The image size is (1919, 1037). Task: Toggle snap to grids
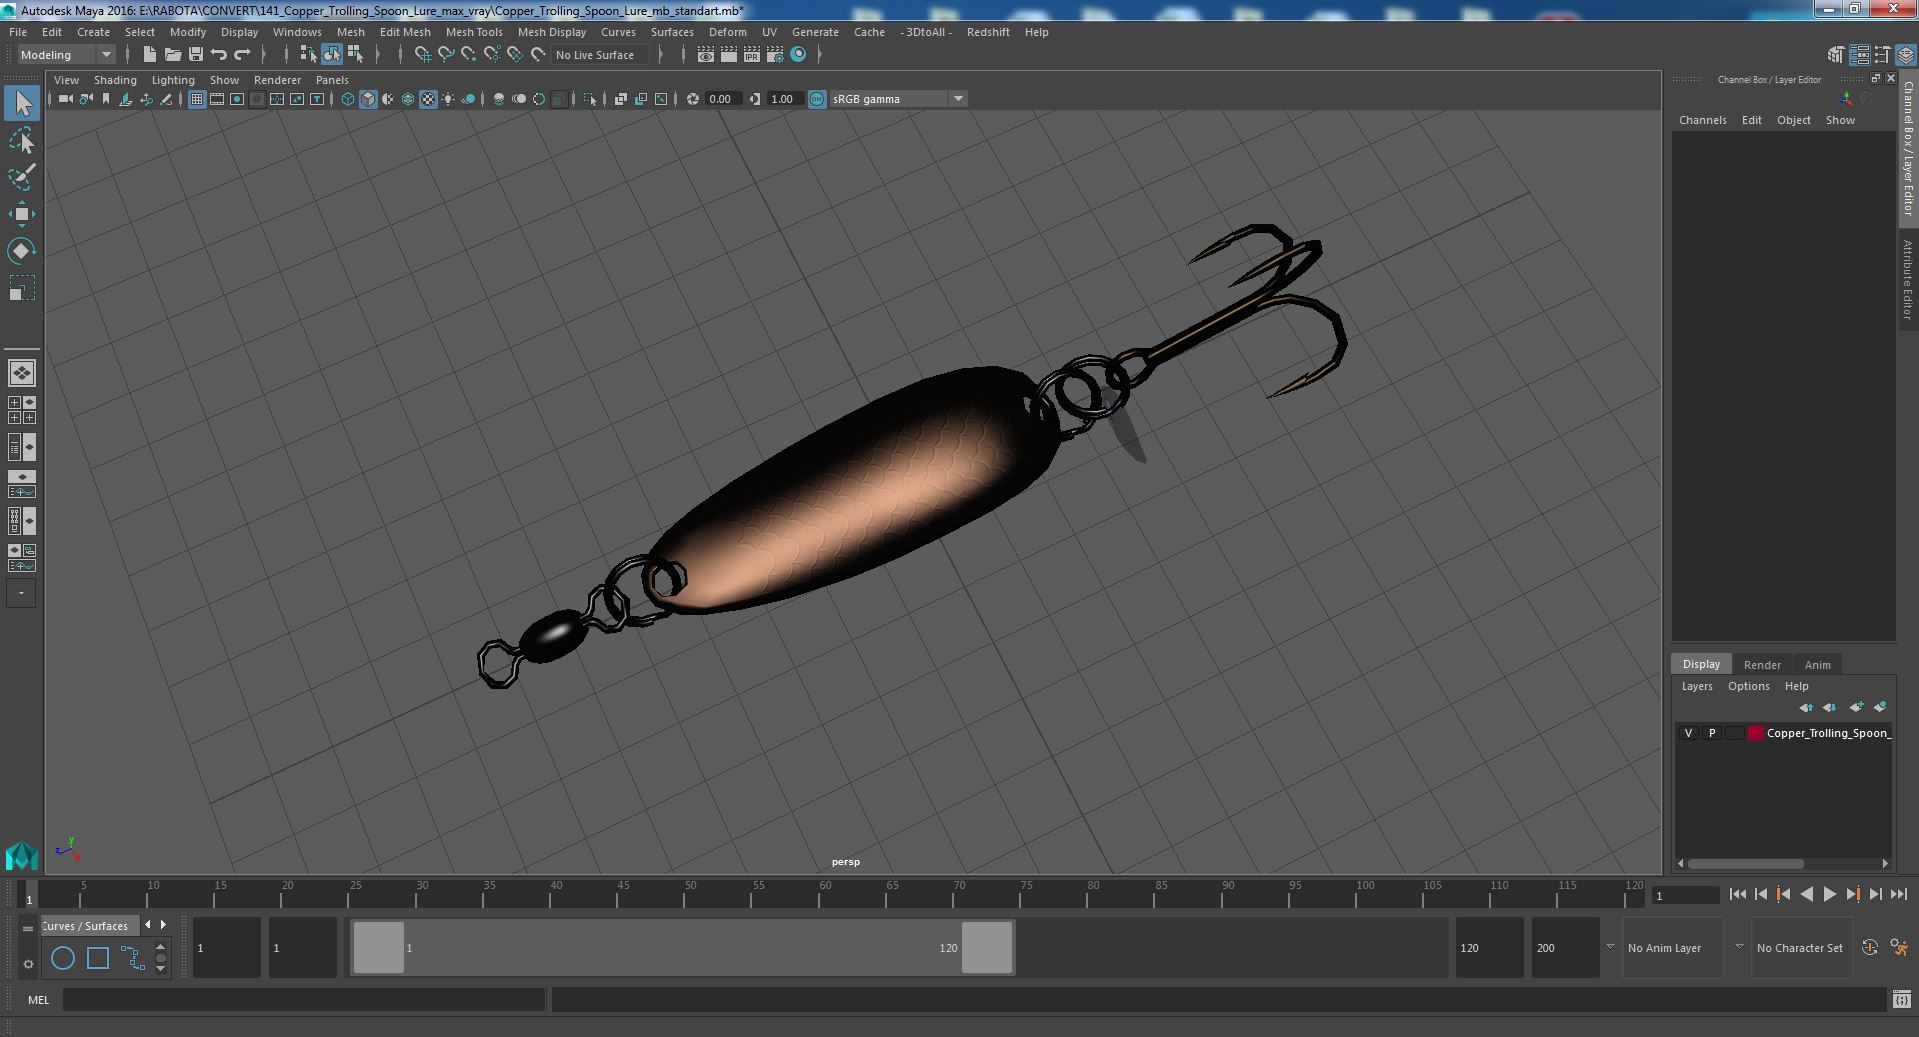423,55
